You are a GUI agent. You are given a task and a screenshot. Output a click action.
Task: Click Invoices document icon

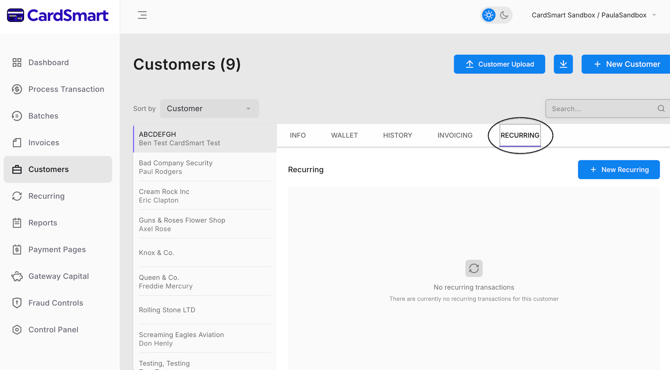pos(17,143)
